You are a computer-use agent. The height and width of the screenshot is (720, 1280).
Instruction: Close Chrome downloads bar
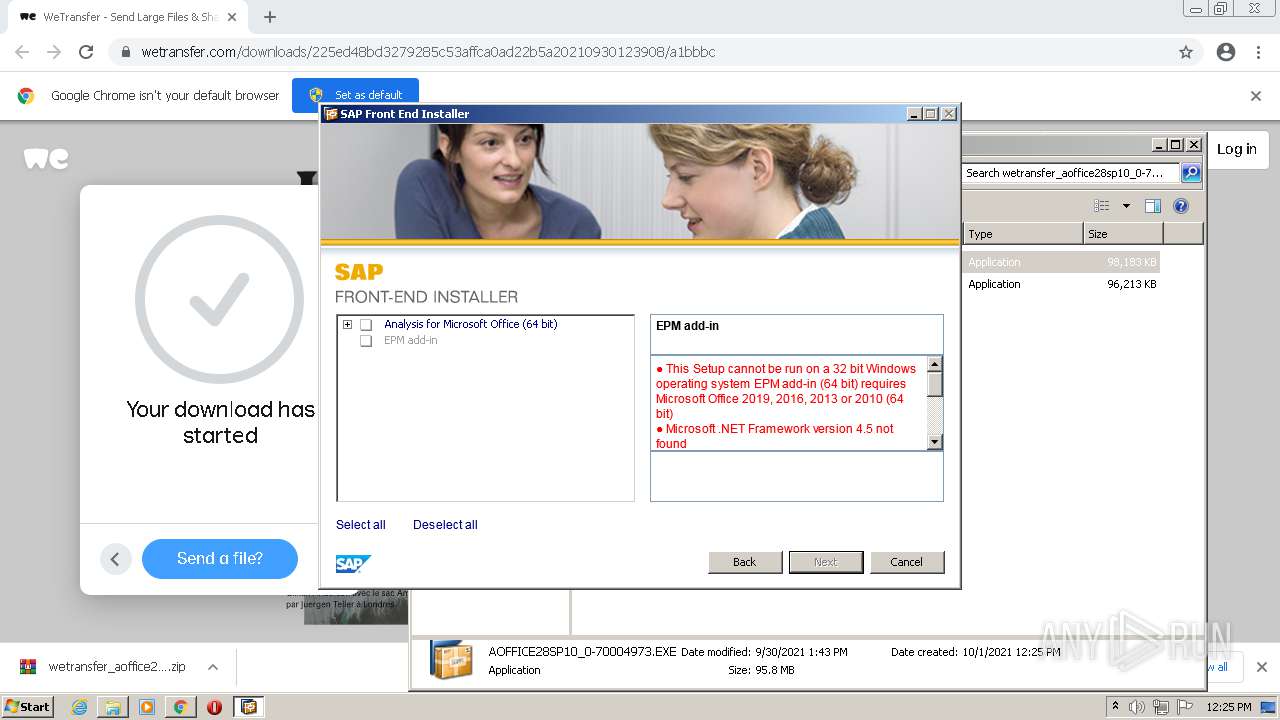[x=1261, y=667]
